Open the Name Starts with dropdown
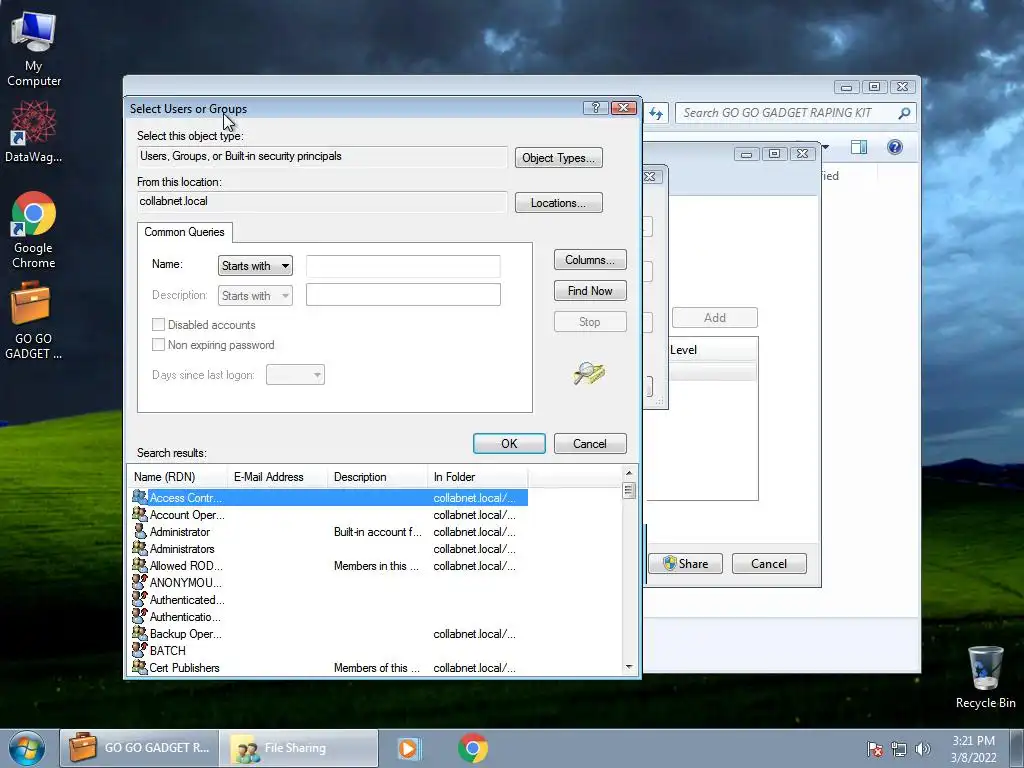Screen dimensions: 1024x768 point(255,266)
